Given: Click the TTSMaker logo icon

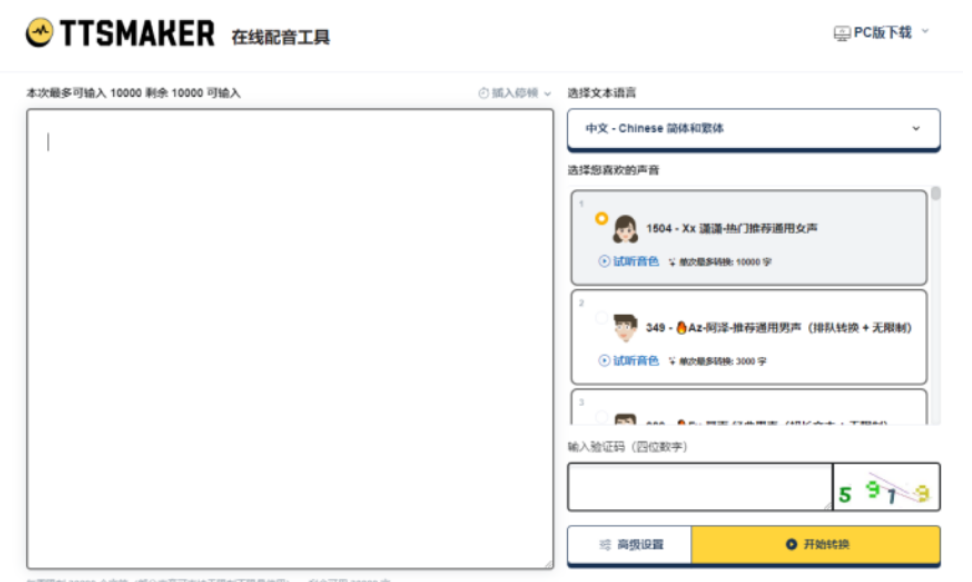Looking at the screenshot, I should [x=40, y=34].
